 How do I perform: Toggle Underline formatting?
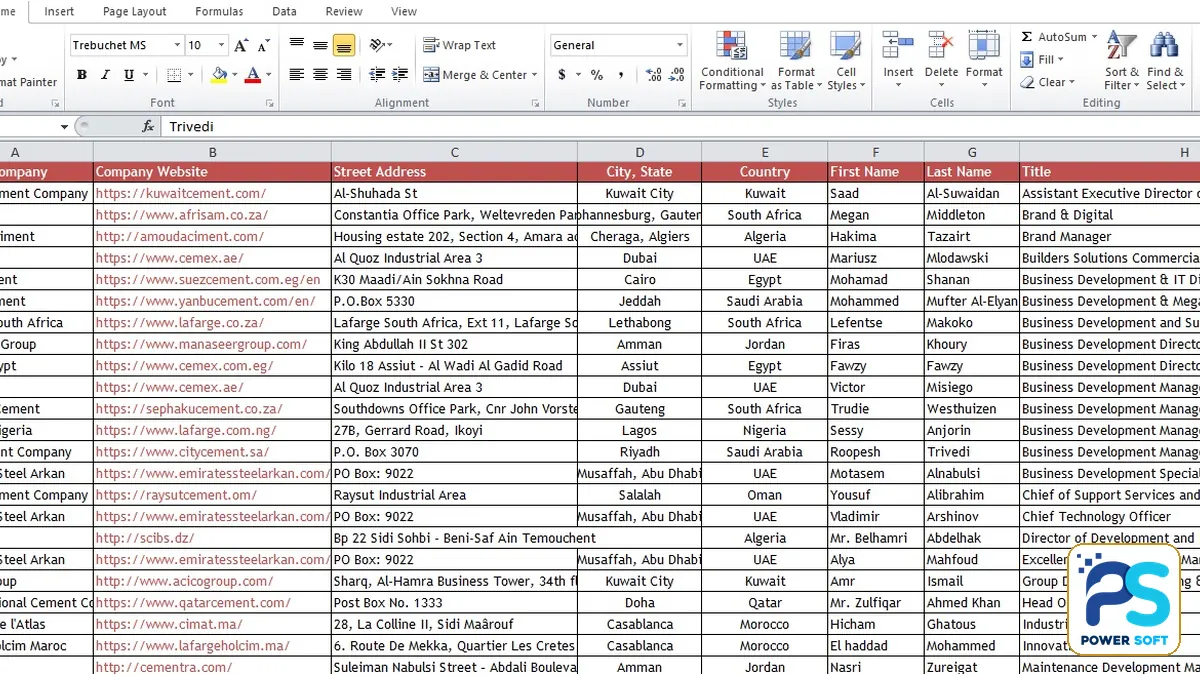pos(129,75)
